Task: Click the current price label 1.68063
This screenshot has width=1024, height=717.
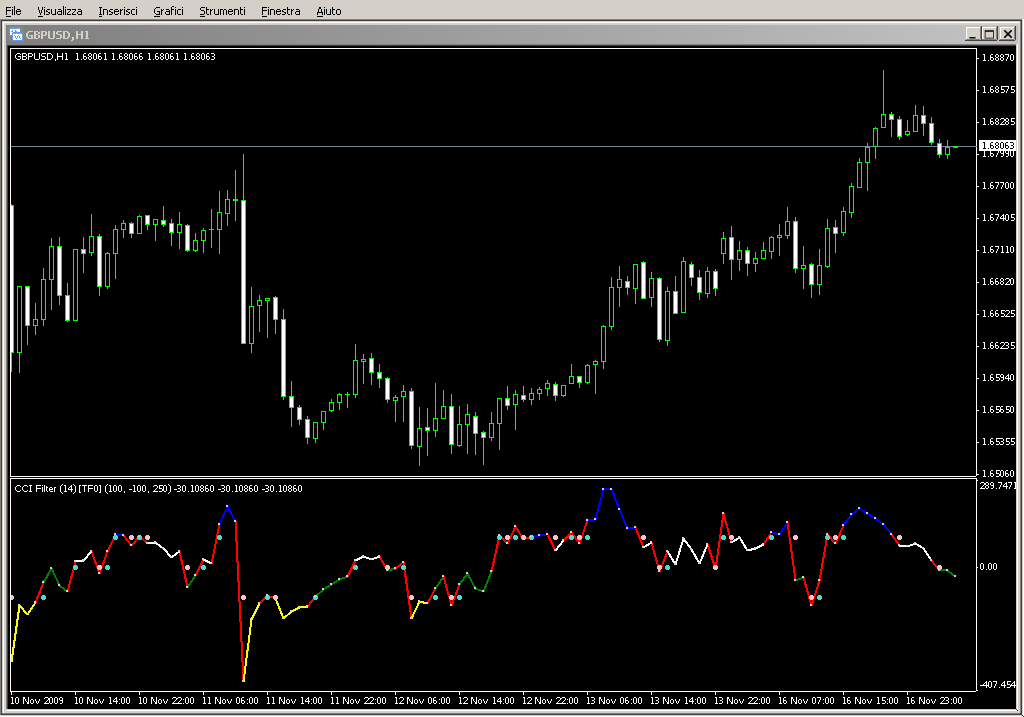Action: tap(998, 146)
